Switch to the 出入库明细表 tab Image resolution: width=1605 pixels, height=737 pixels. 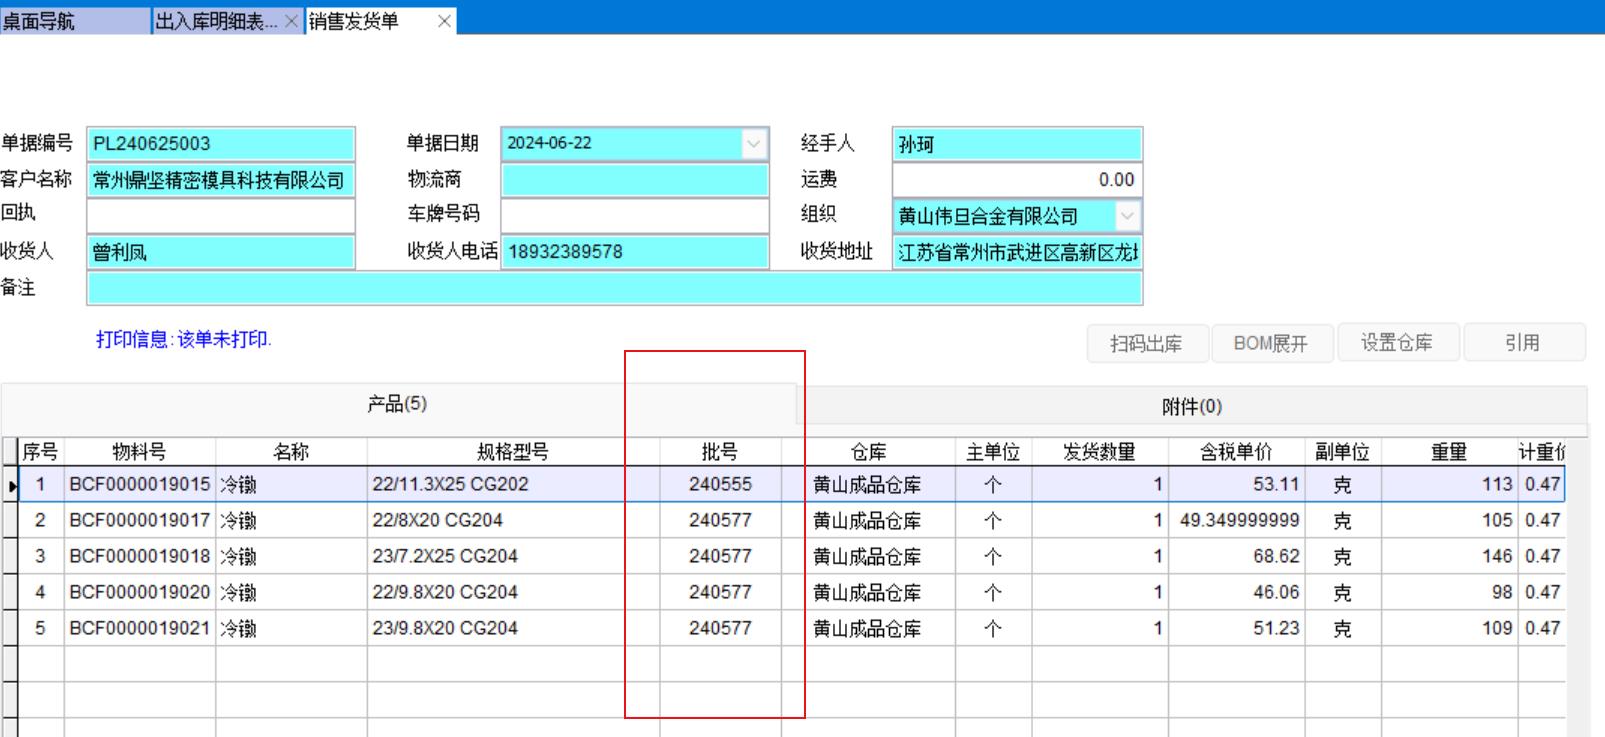pos(216,21)
